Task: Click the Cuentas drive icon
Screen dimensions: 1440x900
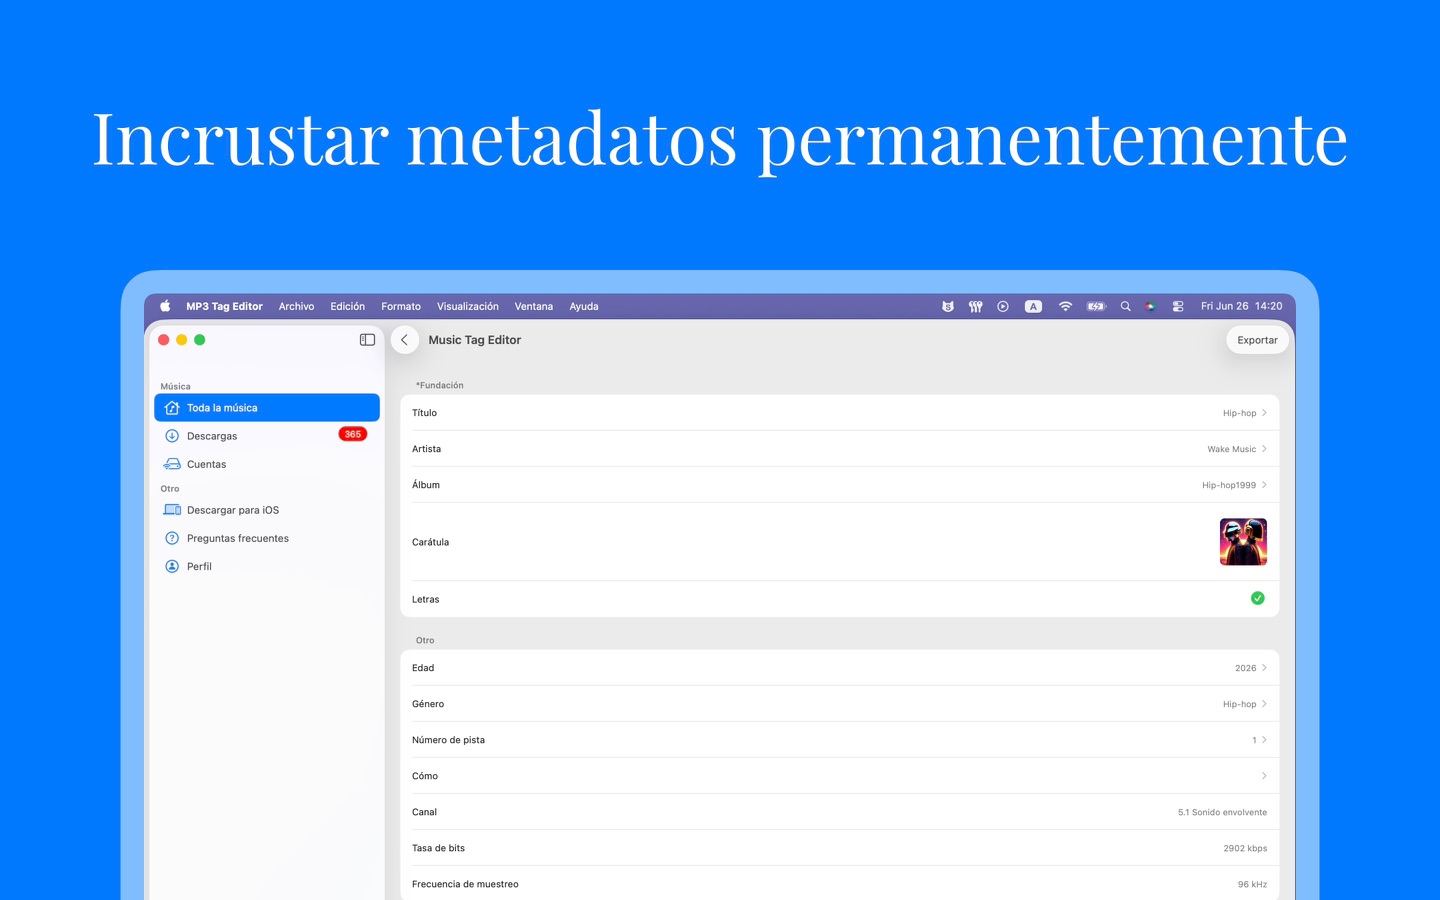Action: pos(172,464)
